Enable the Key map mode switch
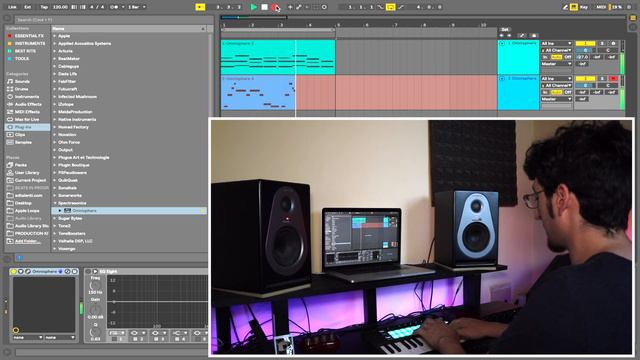The width and height of the screenshot is (640, 360). click(584, 7)
